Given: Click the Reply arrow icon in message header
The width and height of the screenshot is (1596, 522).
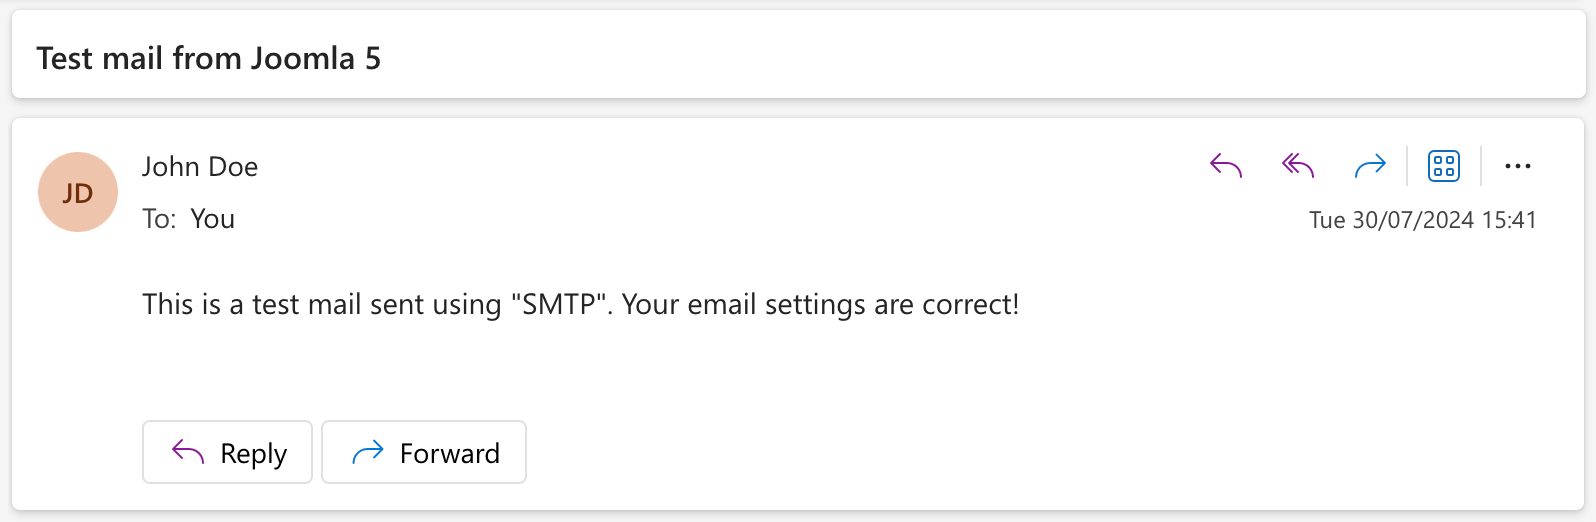Looking at the screenshot, I should click(x=1226, y=166).
